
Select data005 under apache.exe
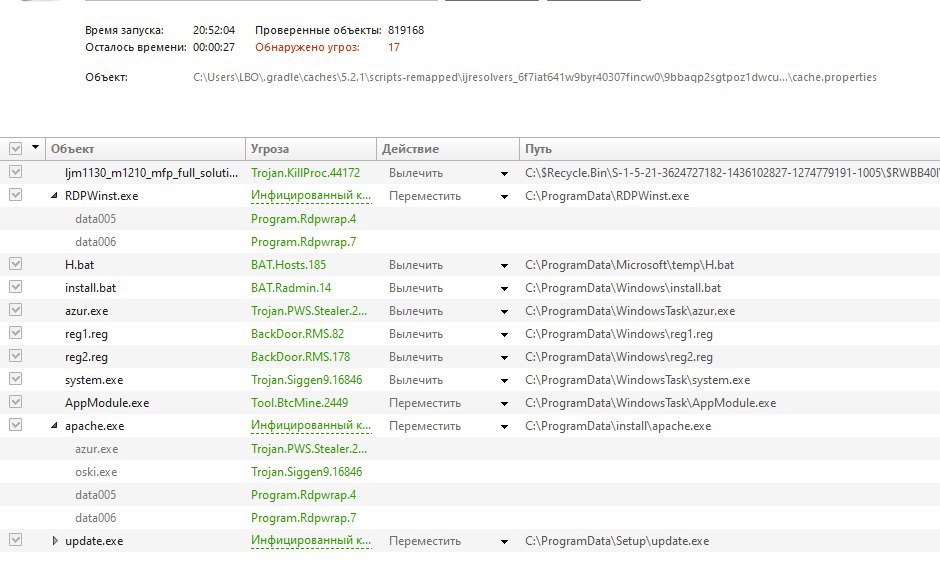pyautogui.click(x=95, y=495)
